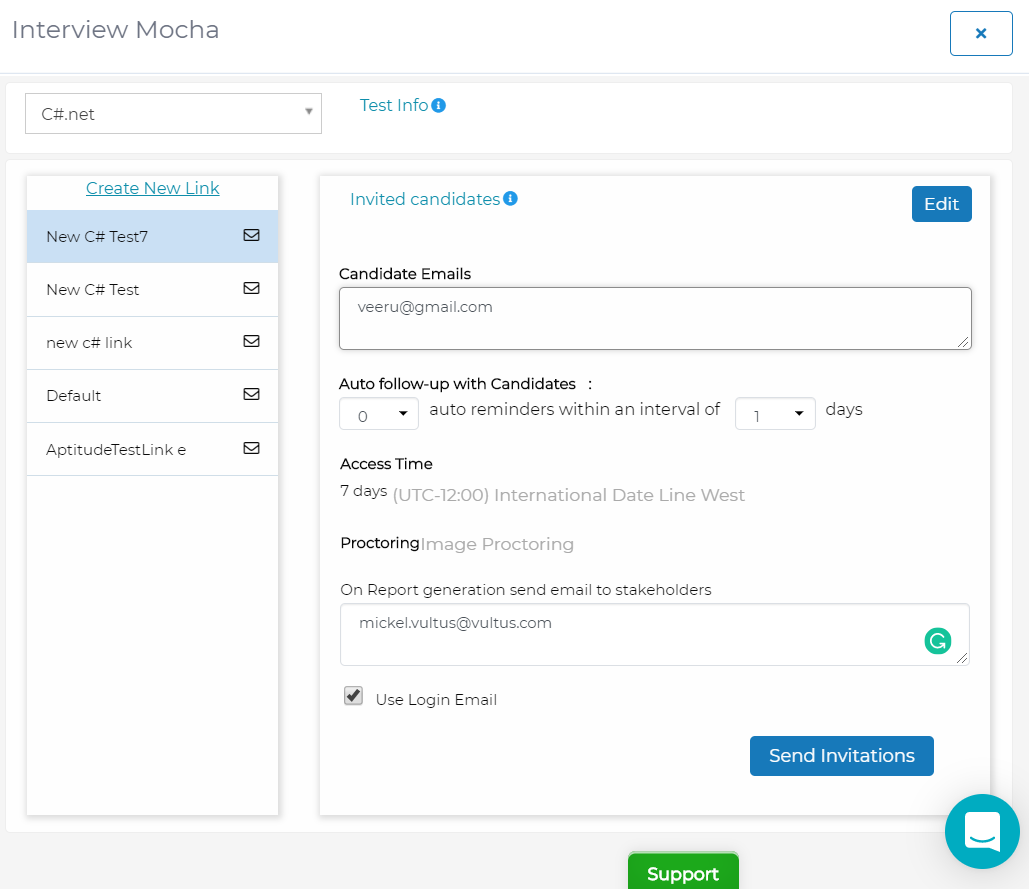Viewport: 1029px width, 889px height.
Task: Click the green Support button
Action: [x=683, y=871]
